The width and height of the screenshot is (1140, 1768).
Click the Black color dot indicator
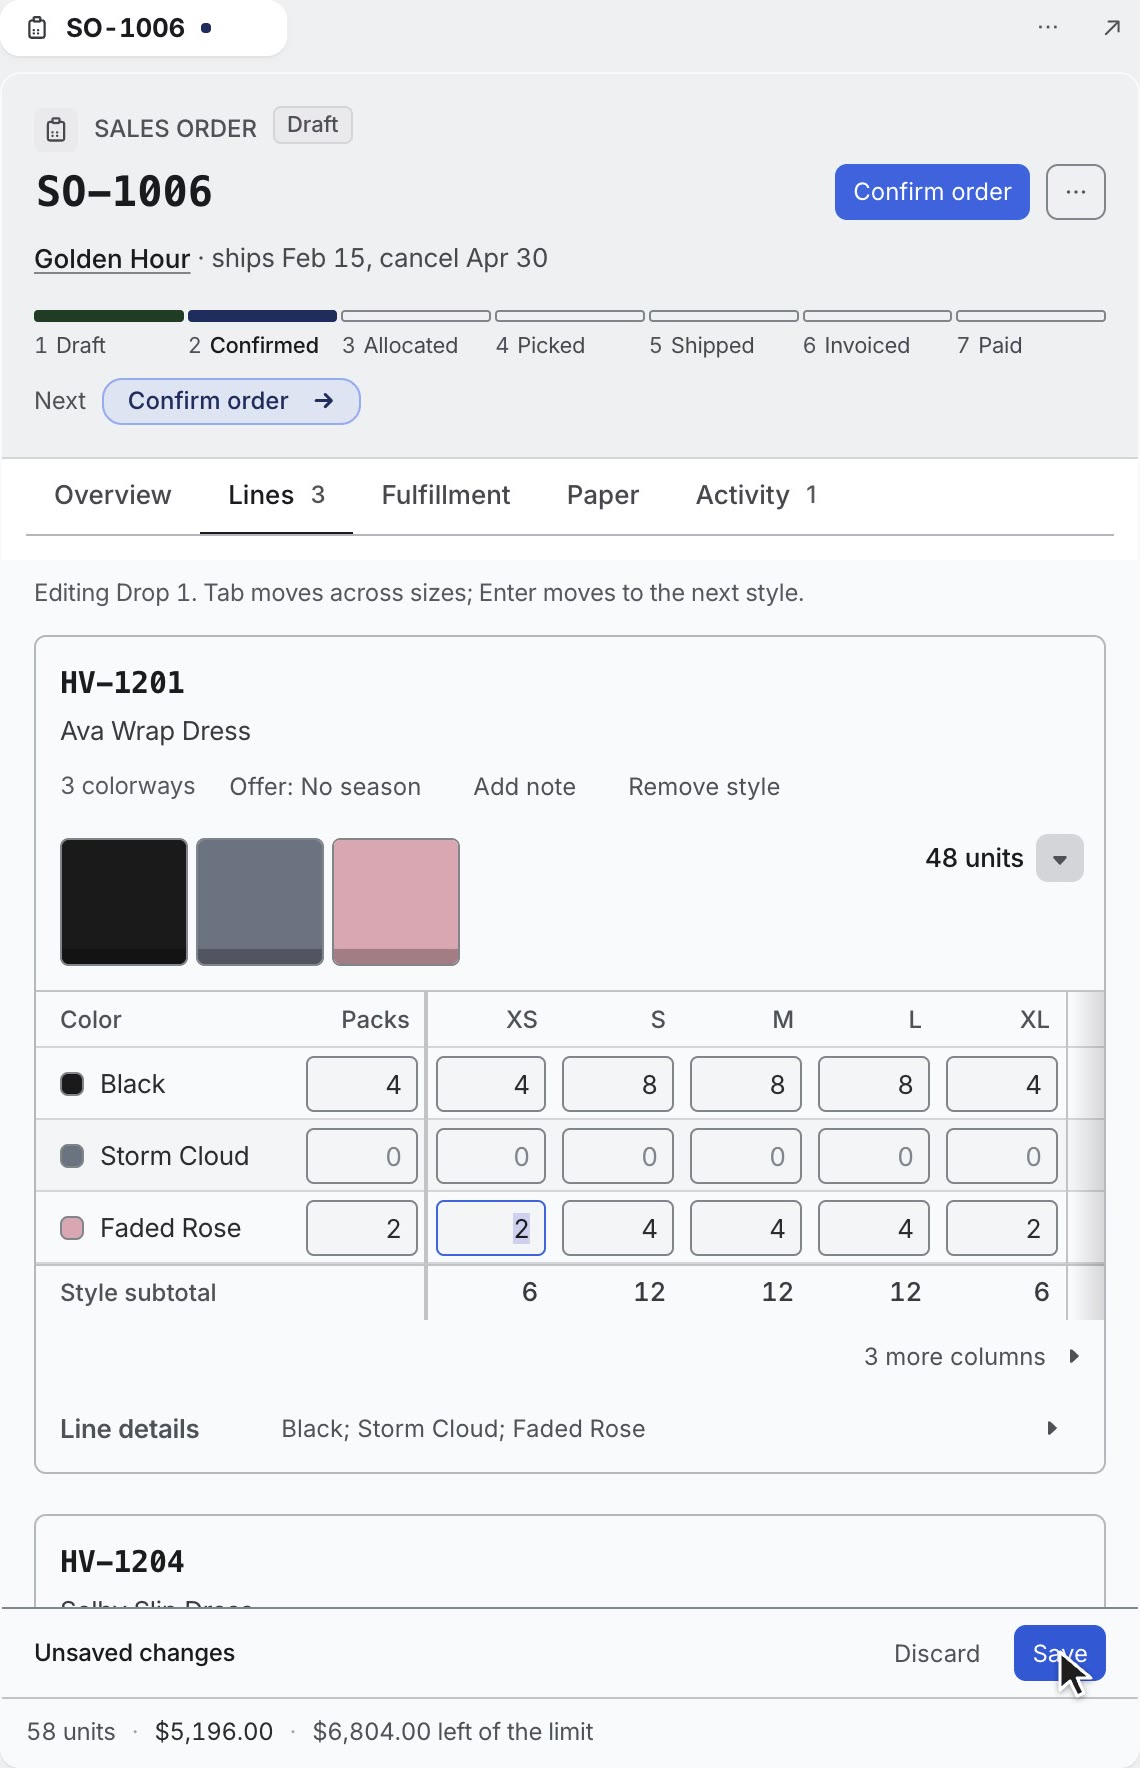tap(72, 1084)
